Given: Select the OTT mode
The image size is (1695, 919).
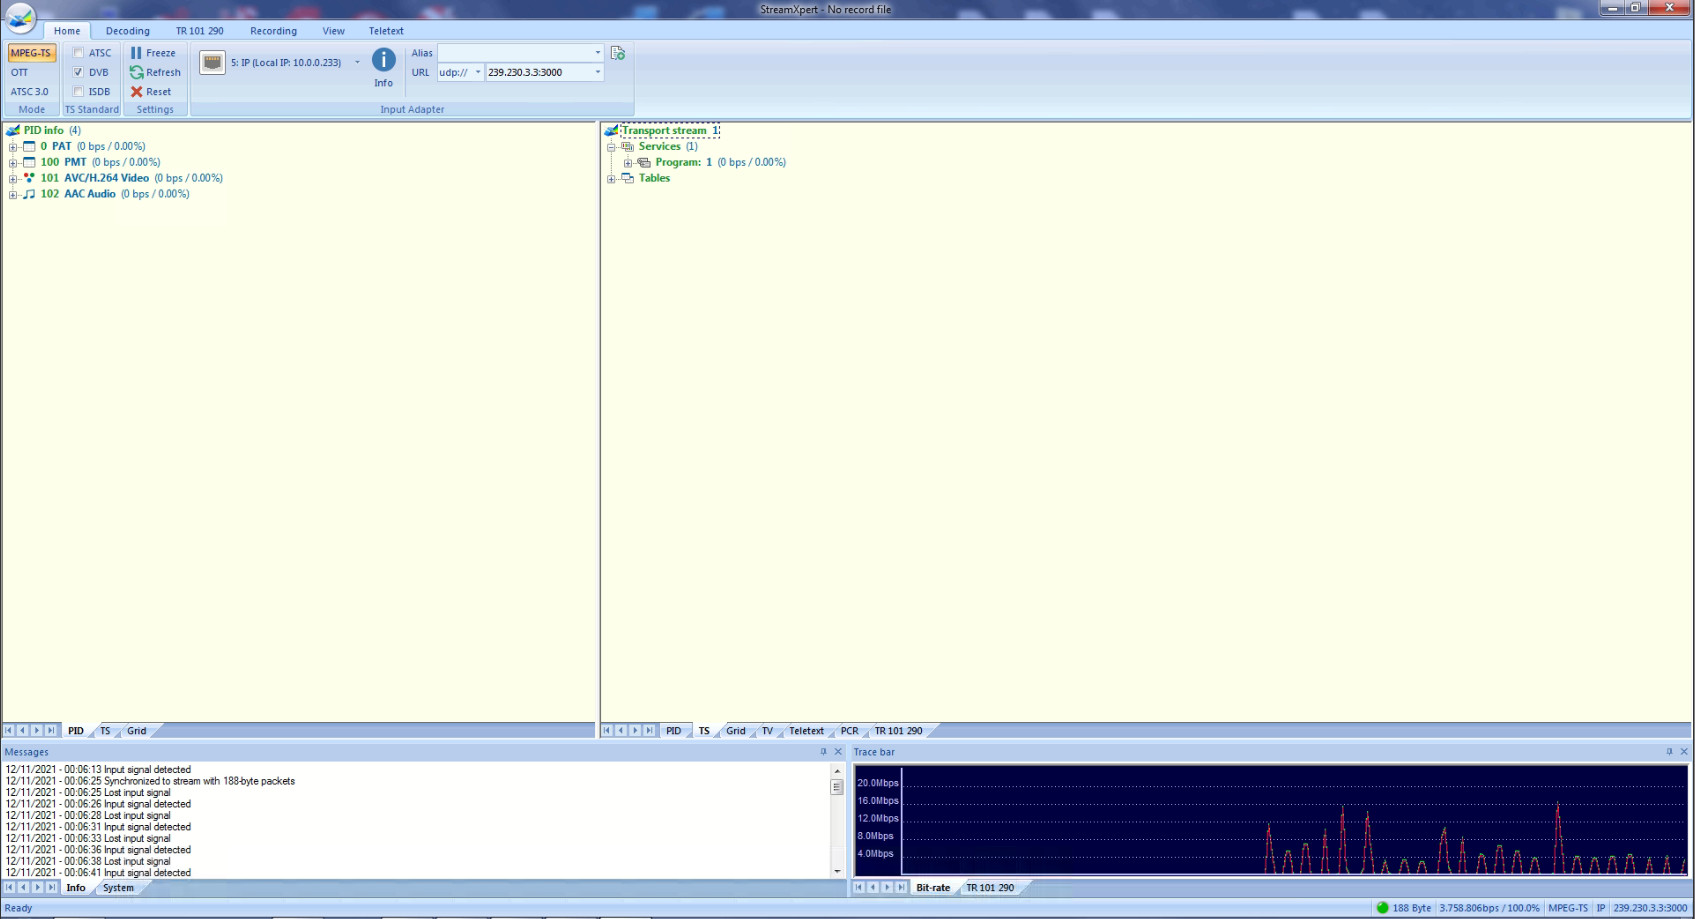Looking at the screenshot, I should pyautogui.click(x=20, y=72).
